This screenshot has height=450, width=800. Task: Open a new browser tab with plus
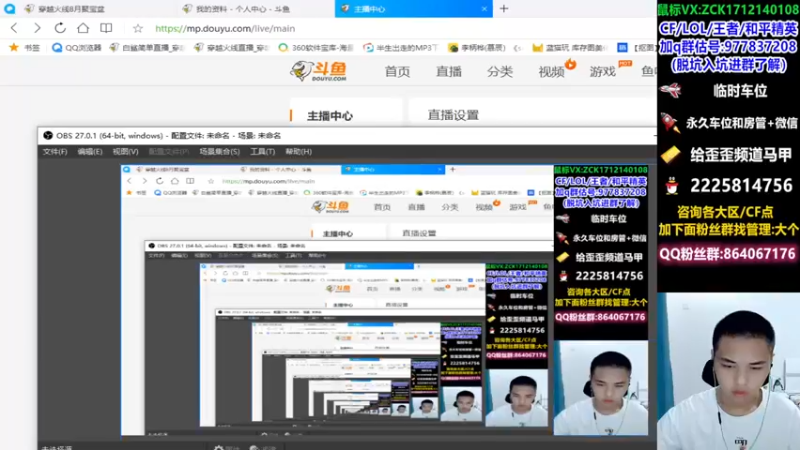pyautogui.click(x=504, y=9)
